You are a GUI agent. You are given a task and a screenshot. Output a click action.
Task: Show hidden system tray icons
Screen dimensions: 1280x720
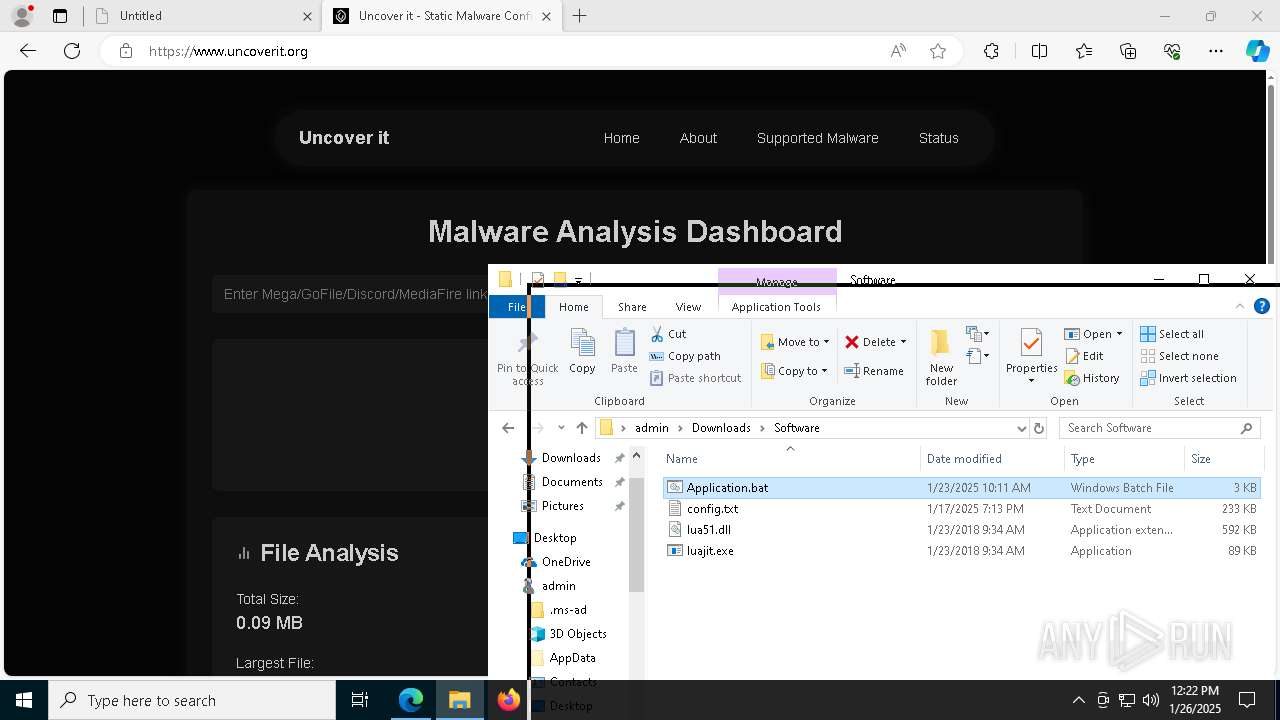pyautogui.click(x=1078, y=700)
